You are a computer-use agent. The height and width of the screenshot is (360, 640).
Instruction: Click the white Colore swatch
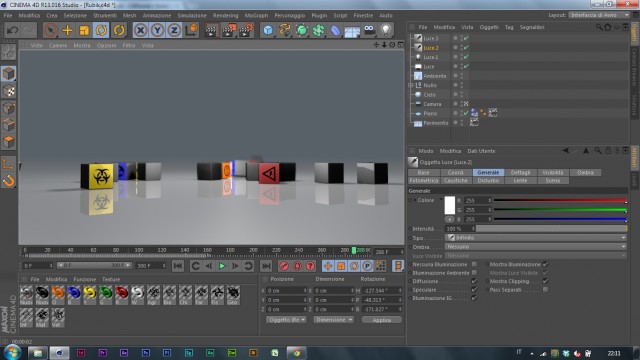click(x=449, y=205)
